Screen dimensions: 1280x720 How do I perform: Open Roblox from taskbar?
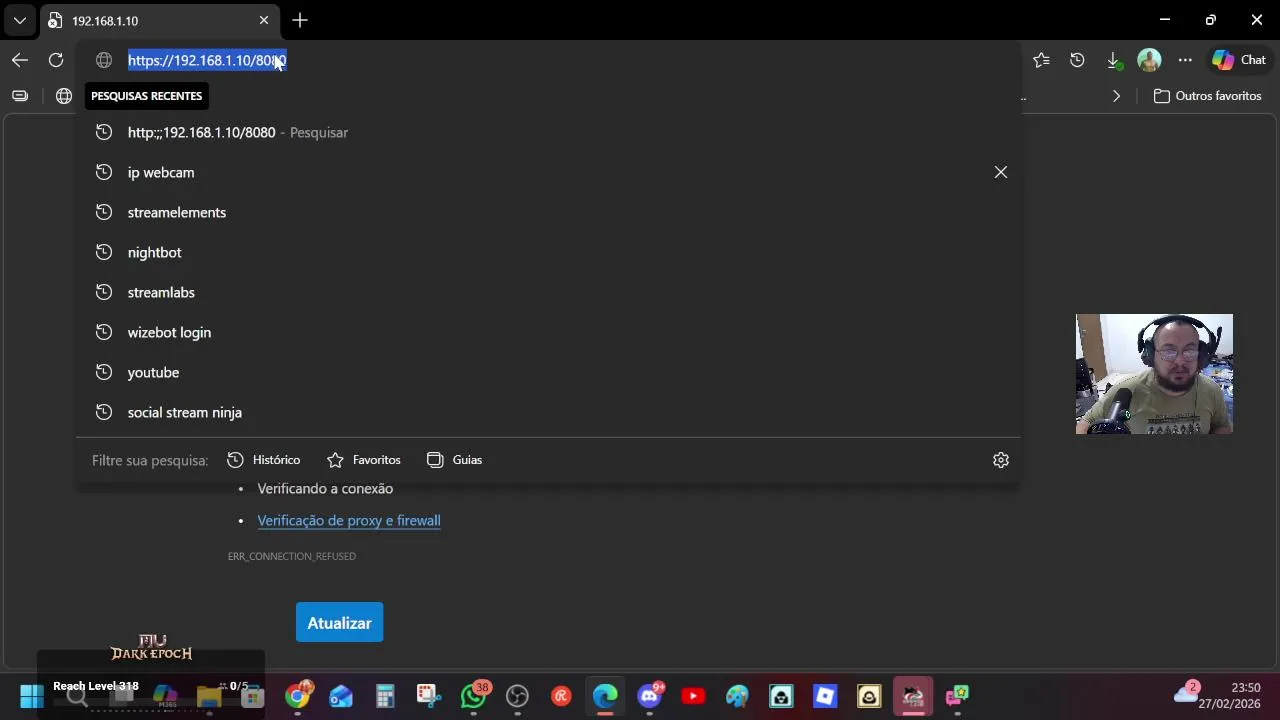point(825,696)
